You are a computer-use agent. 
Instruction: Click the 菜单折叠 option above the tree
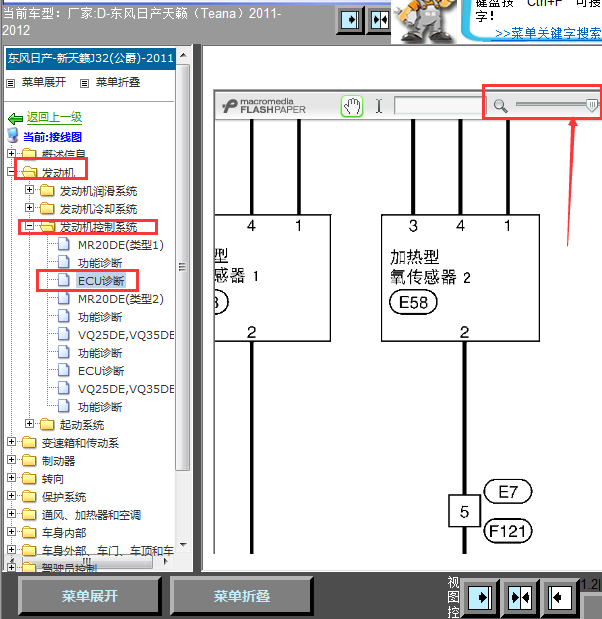pyautogui.click(x=118, y=82)
